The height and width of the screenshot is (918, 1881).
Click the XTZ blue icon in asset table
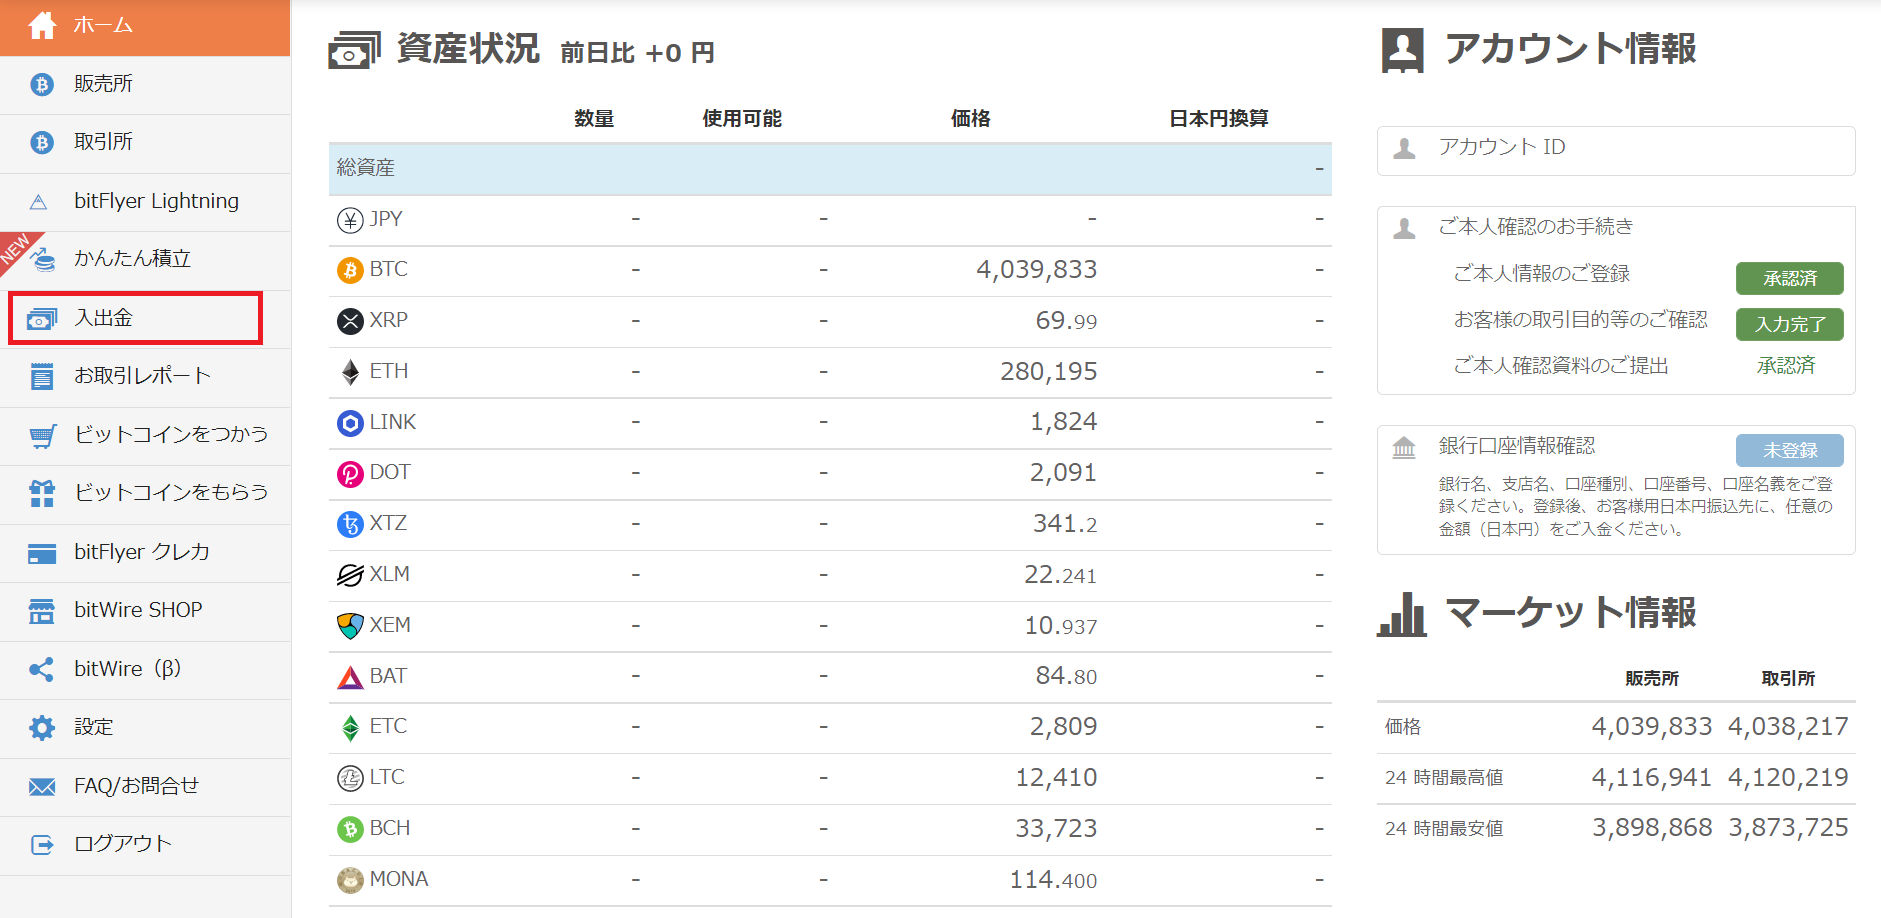coord(350,524)
